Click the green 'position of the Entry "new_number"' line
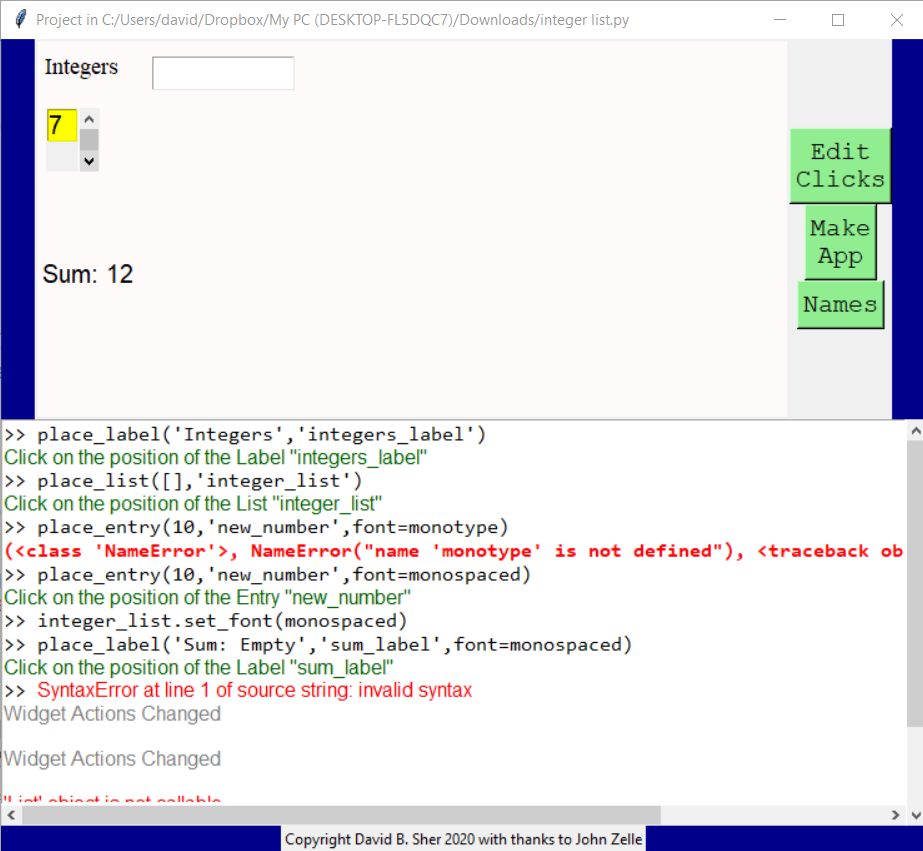The height and width of the screenshot is (851, 923). [x=207, y=597]
